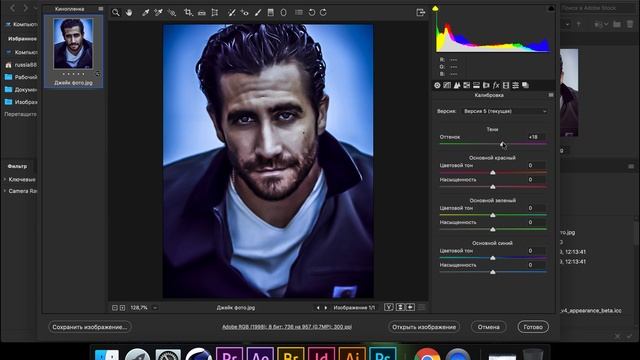Select the Radial Filter tool
Image resolution: width=640 pixels, height=360 pixels.
coord(284,13)
